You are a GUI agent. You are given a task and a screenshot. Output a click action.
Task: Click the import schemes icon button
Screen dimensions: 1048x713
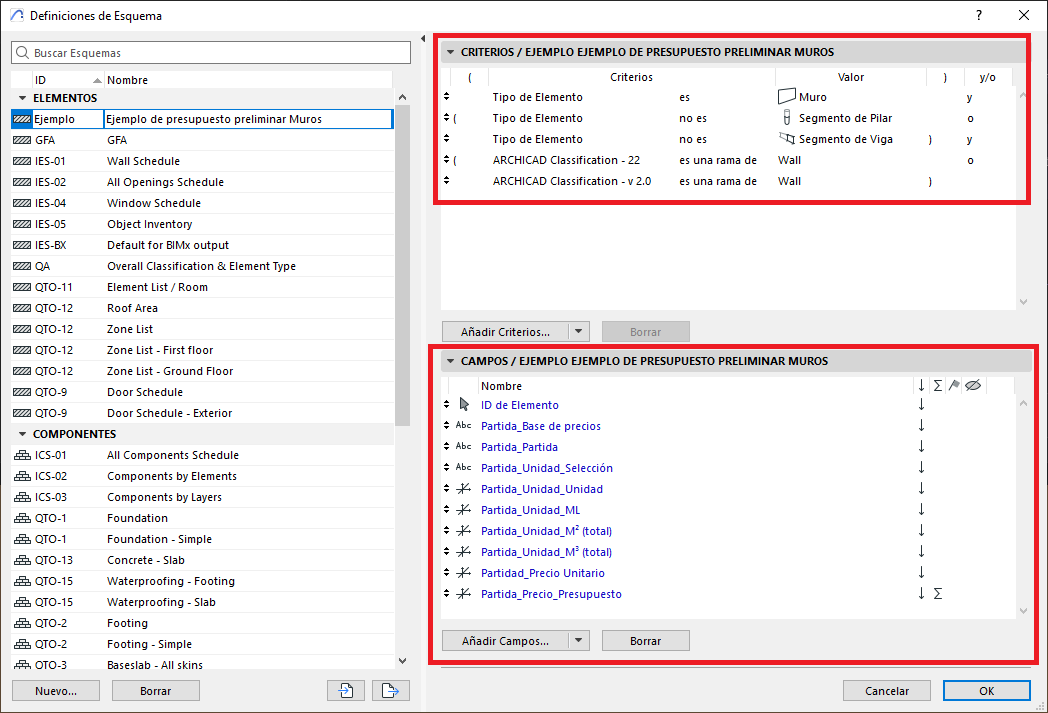click(x=345, y=690)
